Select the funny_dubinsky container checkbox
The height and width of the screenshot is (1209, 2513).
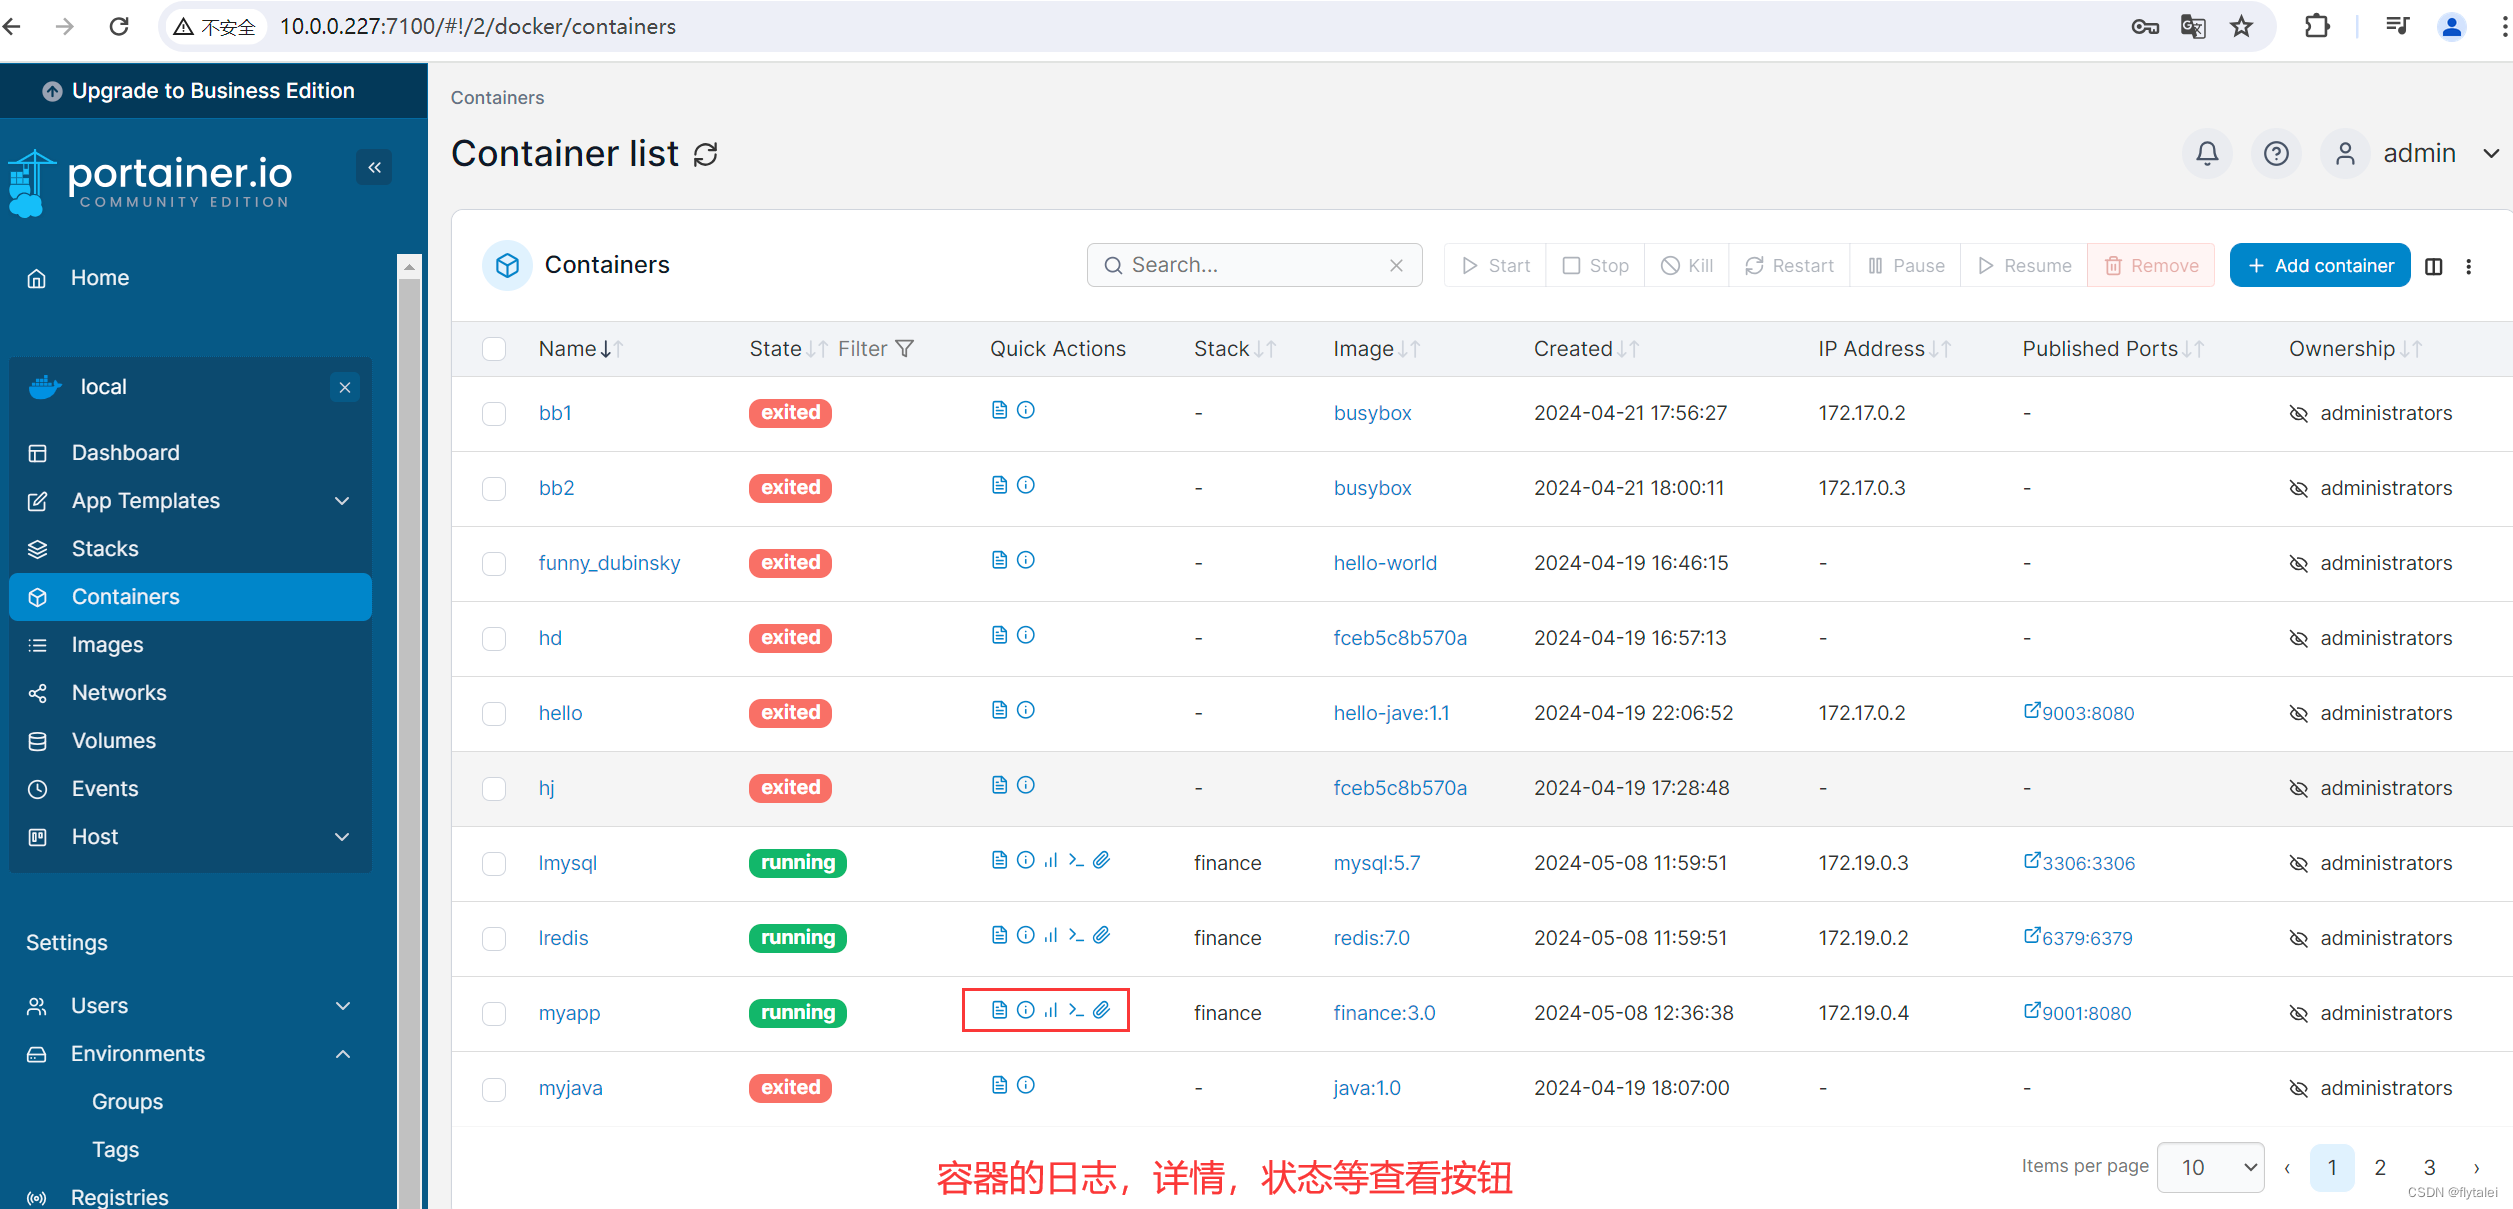click(x=494, y=564)
